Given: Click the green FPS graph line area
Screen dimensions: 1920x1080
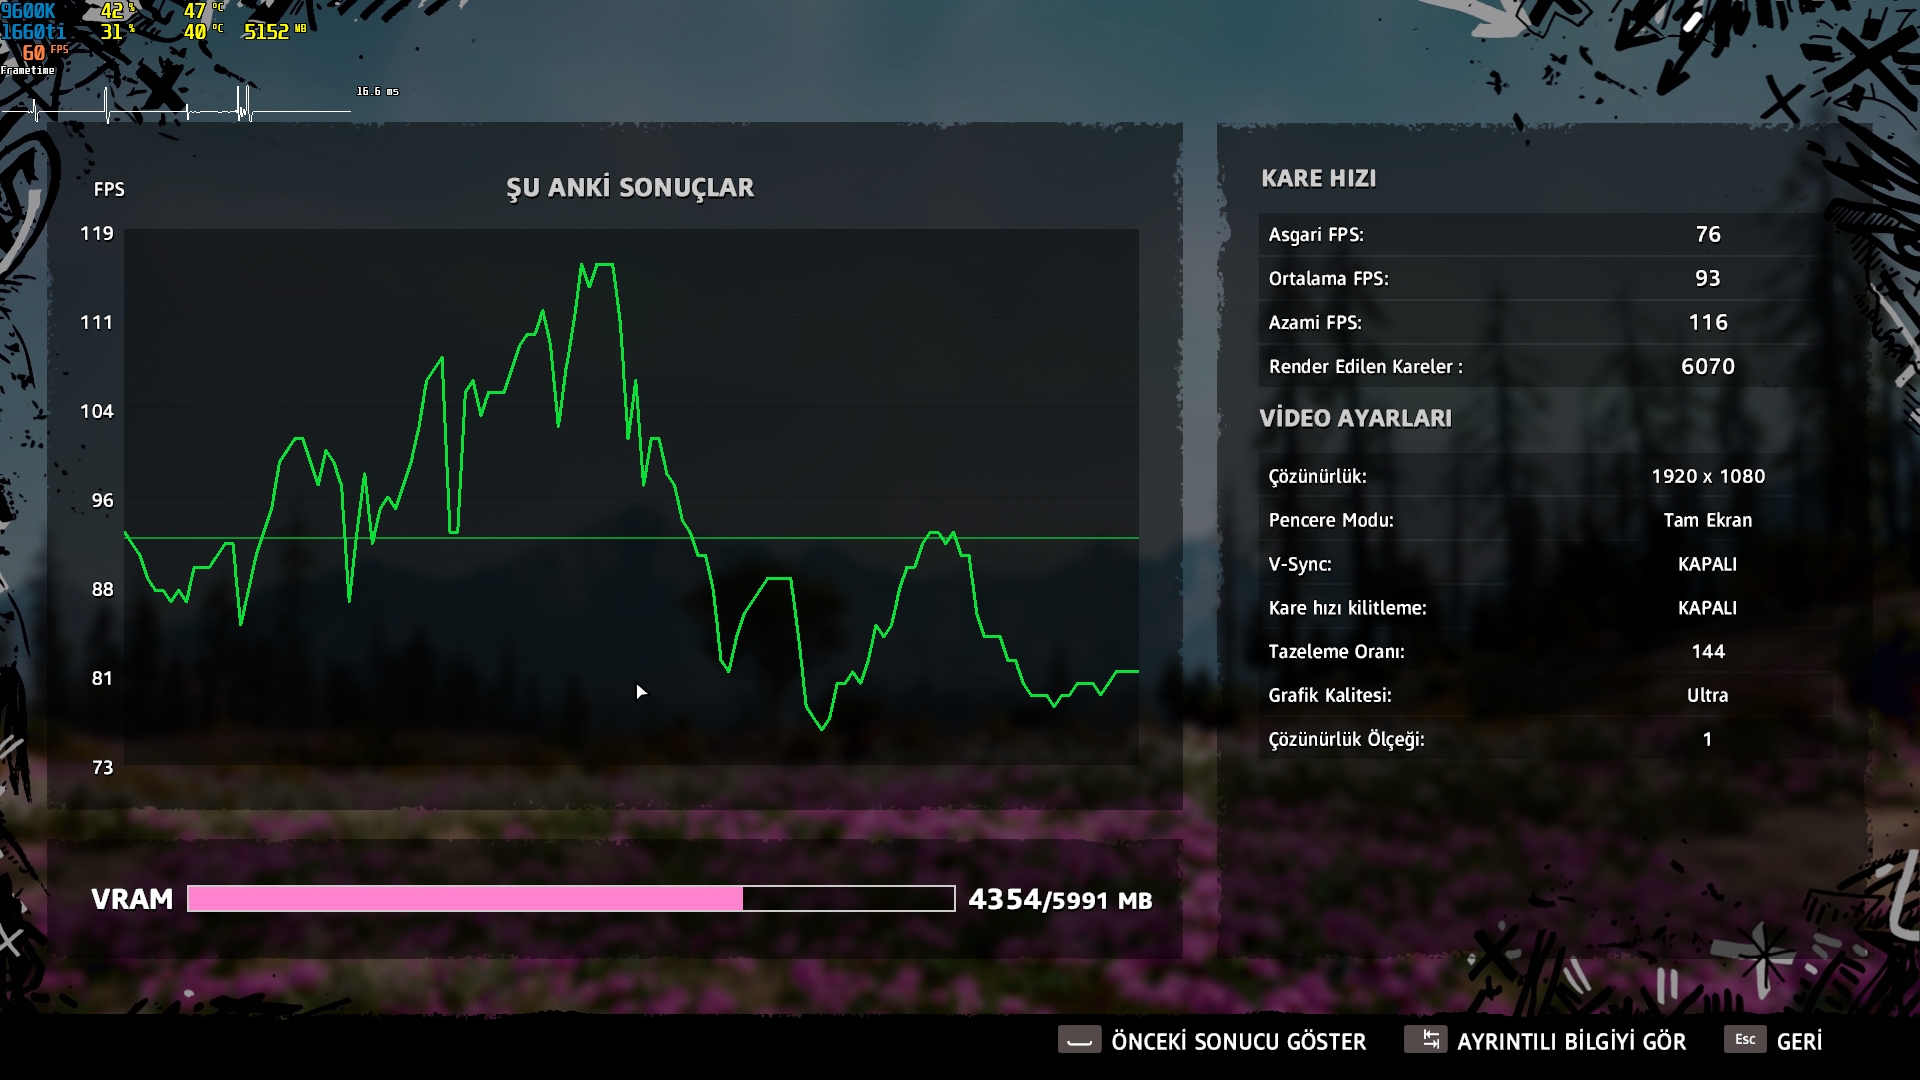Looking at the screenshot, I should point(631,497).
